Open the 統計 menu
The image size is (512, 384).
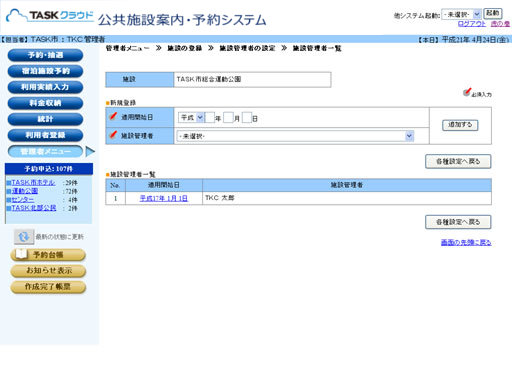click(45, 119)
